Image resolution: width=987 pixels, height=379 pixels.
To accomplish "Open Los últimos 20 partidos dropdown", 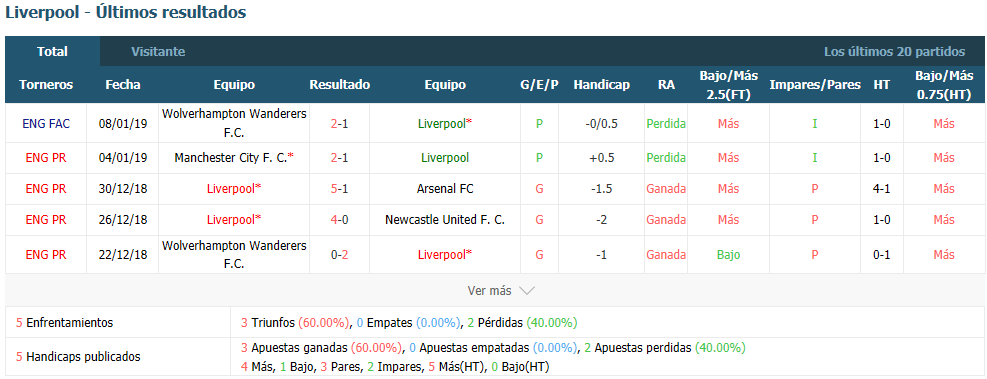I will (894, 52).
